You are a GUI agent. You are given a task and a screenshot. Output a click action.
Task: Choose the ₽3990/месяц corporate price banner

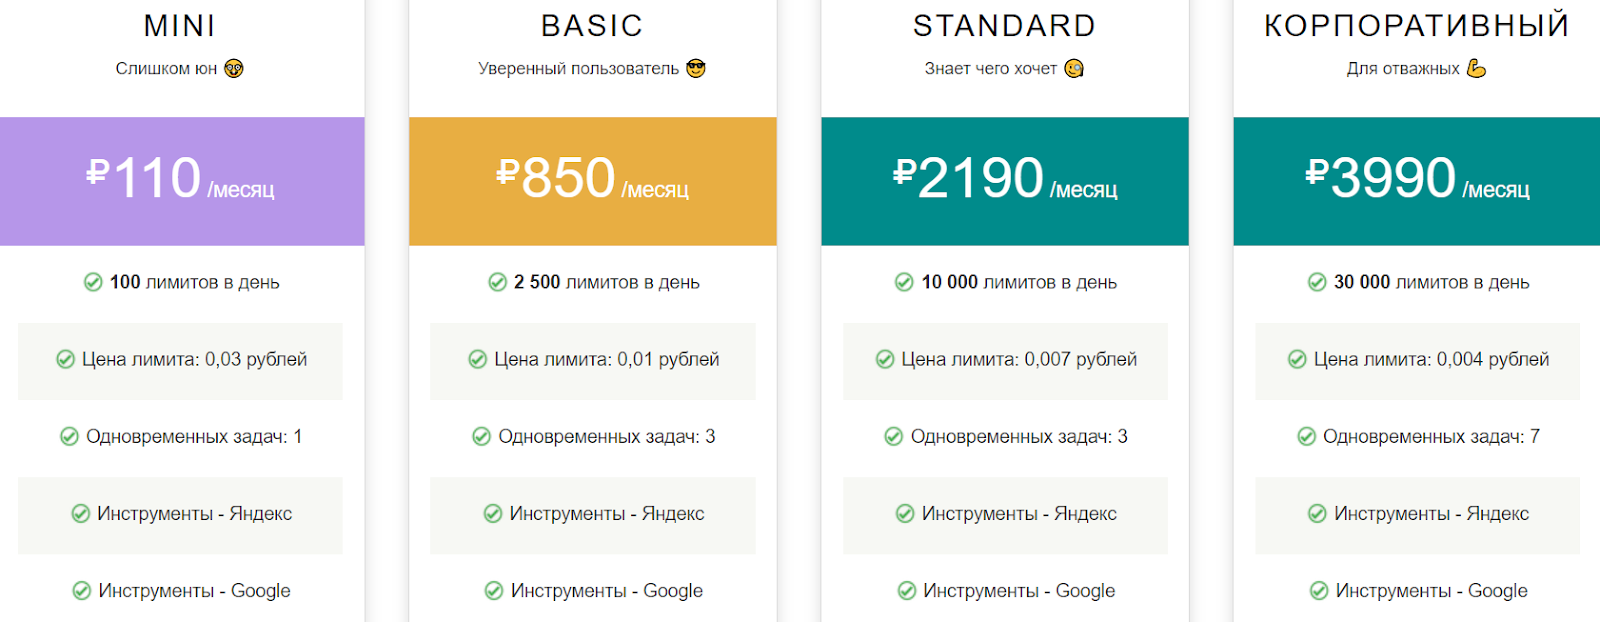coord(1417,181)
